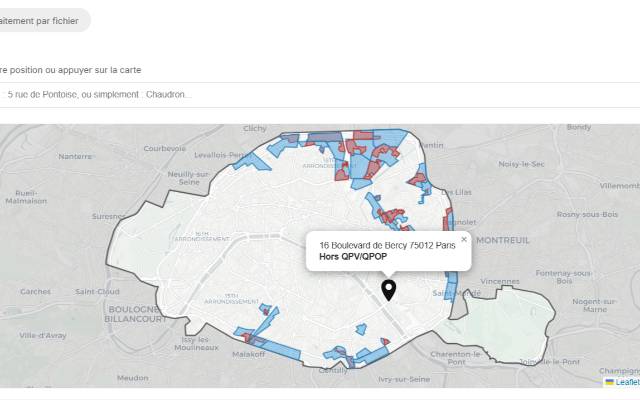Open the Leaflet attribution link

point(627,381)
